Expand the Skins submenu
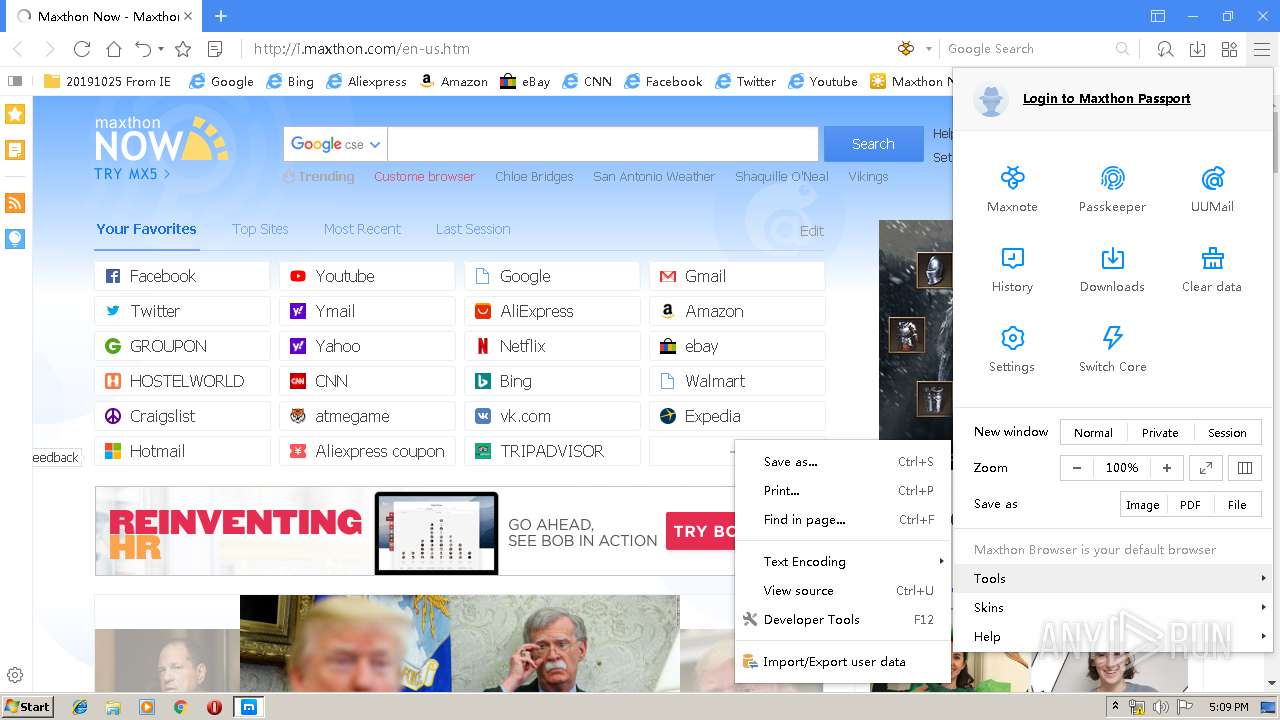The width and height of the screenshot is (1280, 720). (1112, 607)
